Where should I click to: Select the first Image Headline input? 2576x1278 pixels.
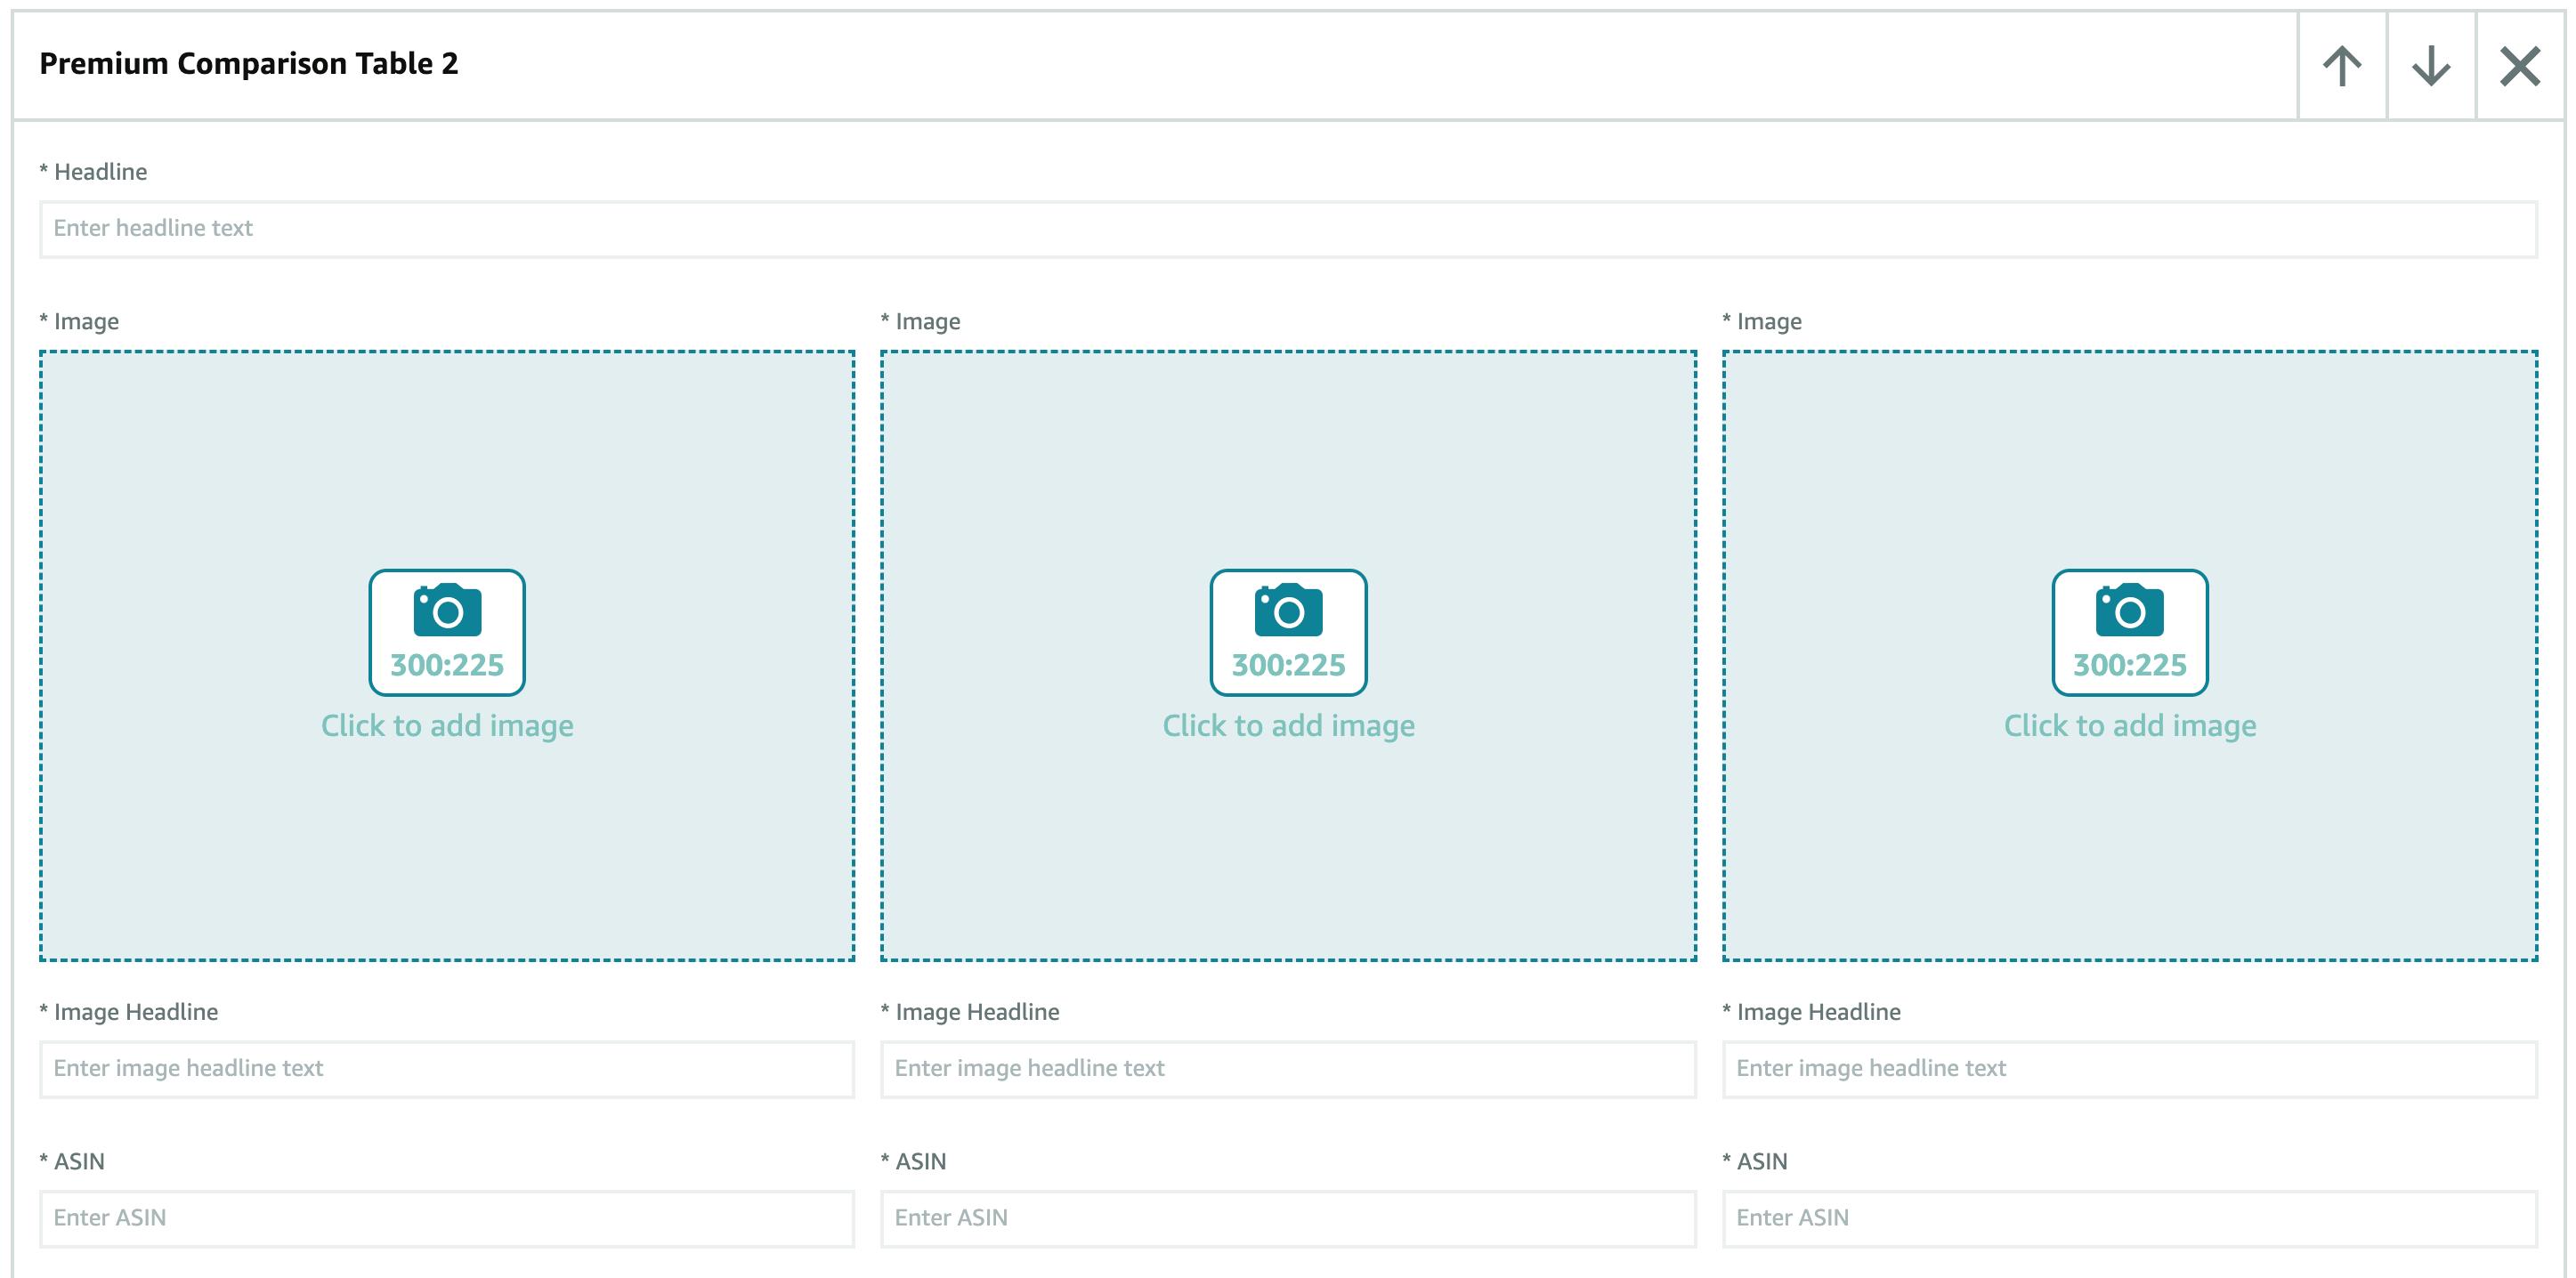pos(447,1069)
